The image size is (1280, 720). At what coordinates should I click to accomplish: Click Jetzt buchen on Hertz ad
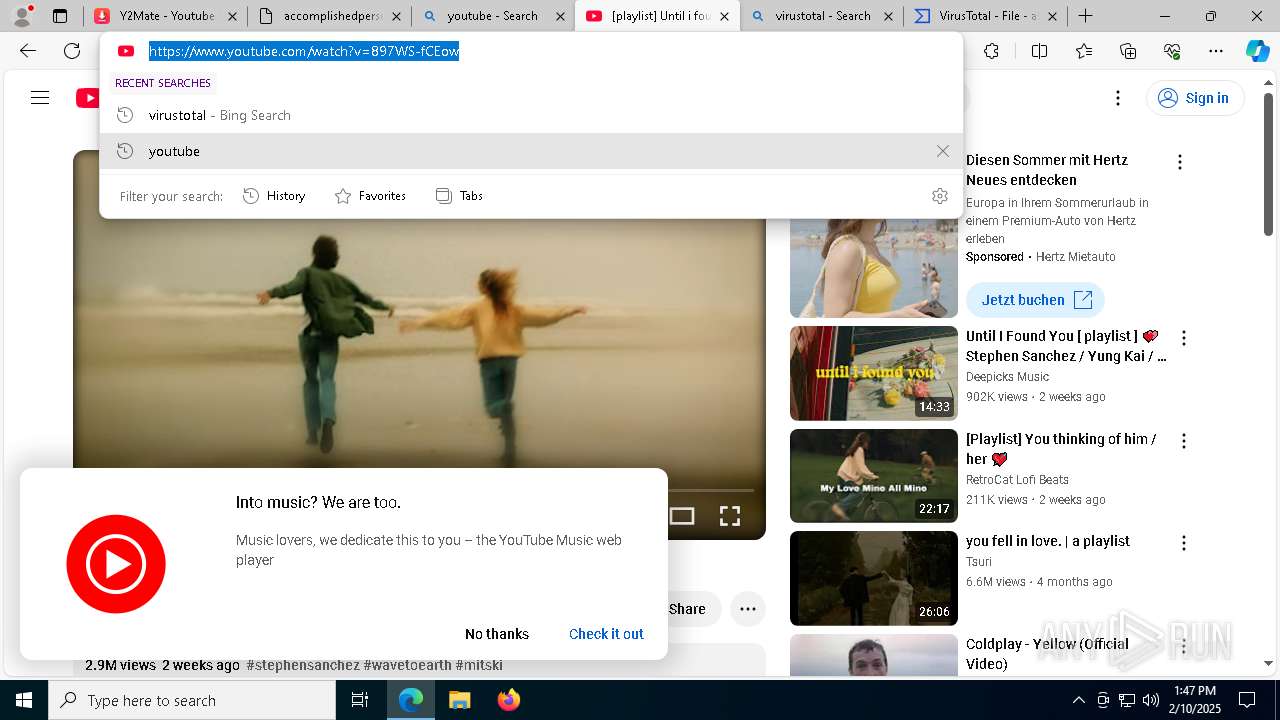1035,300
